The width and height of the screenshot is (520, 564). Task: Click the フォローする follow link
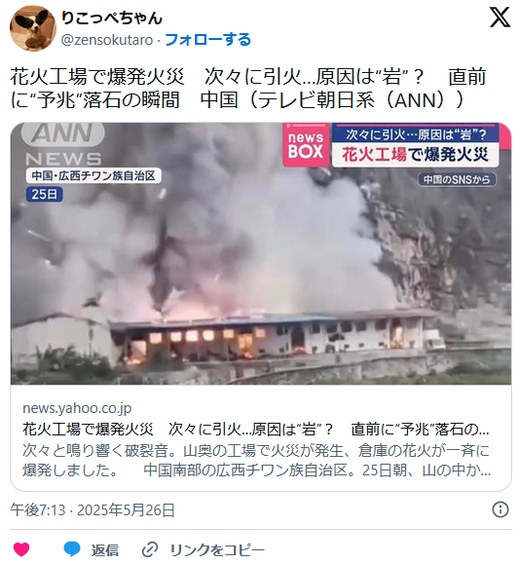click(x=208, y=40)
